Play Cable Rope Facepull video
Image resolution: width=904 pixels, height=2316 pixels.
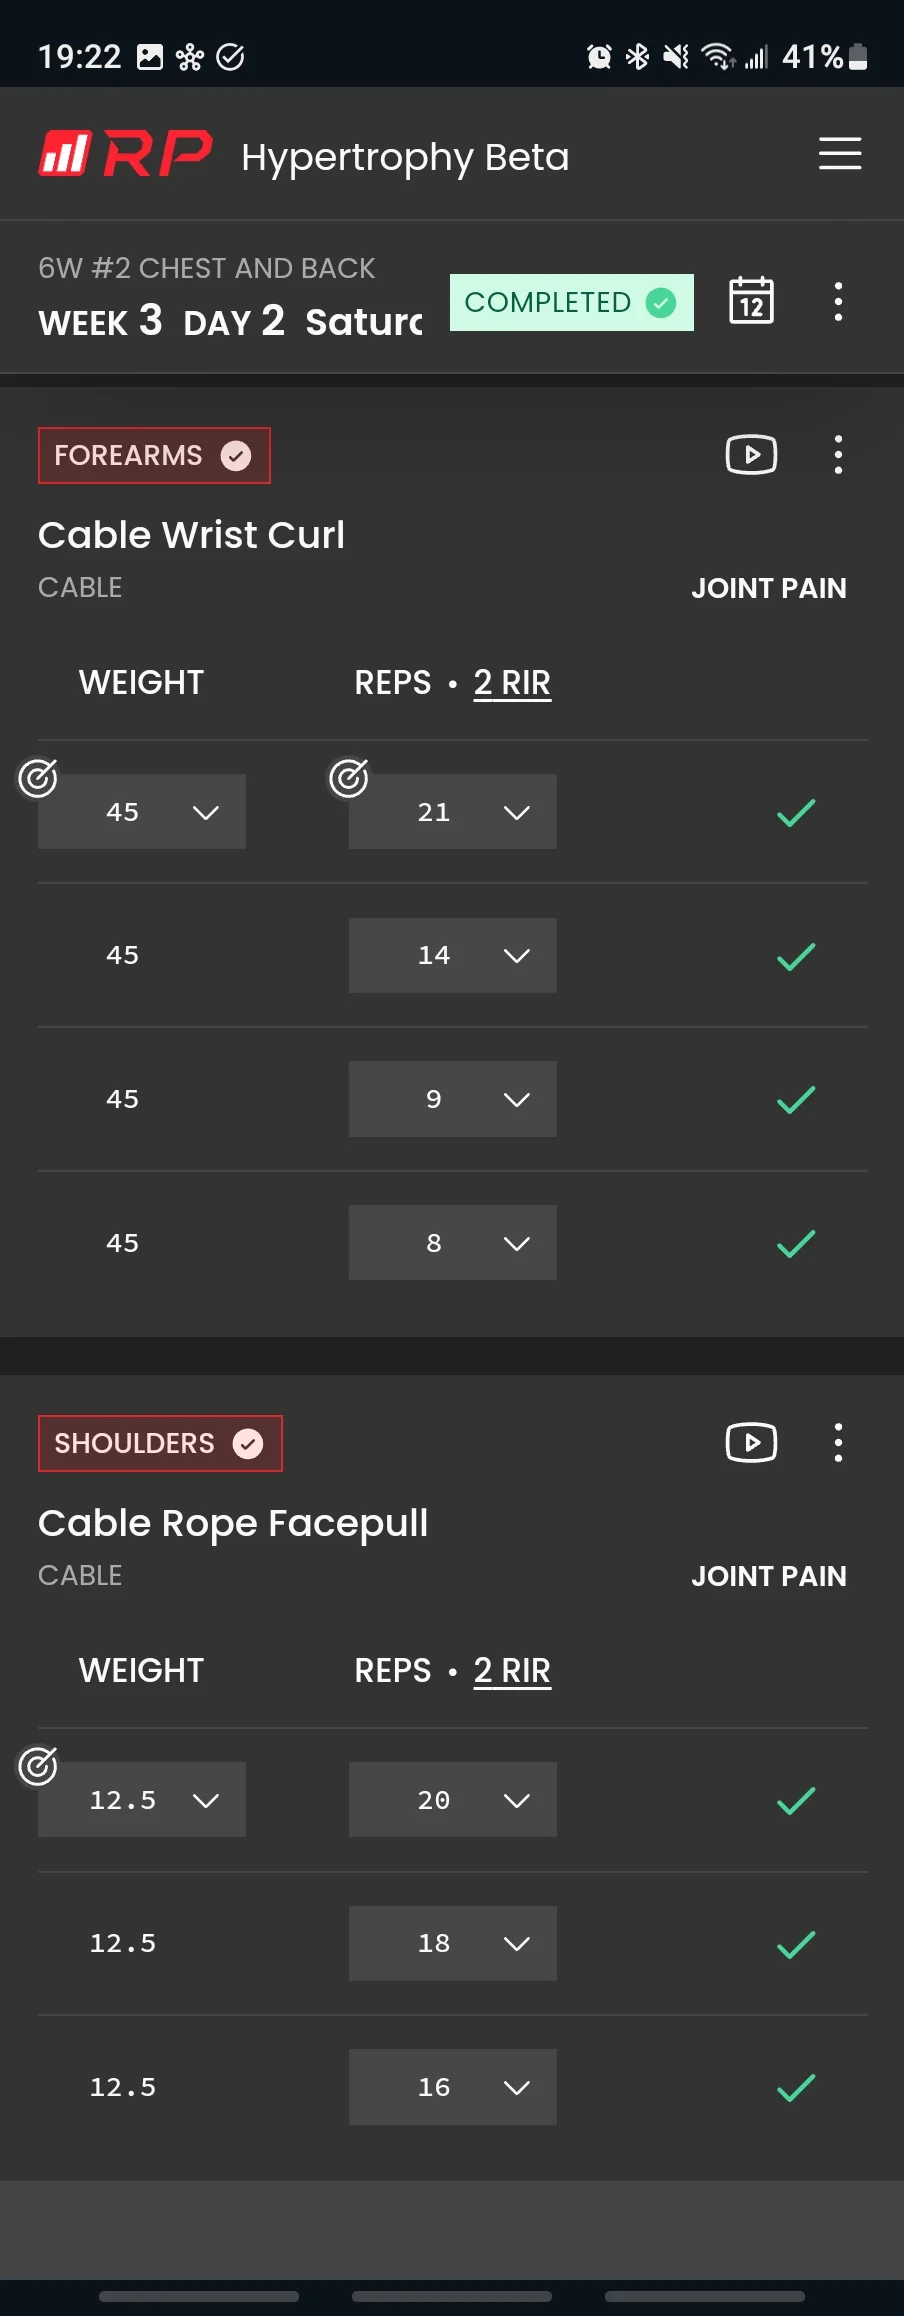tap(751, 1442)
